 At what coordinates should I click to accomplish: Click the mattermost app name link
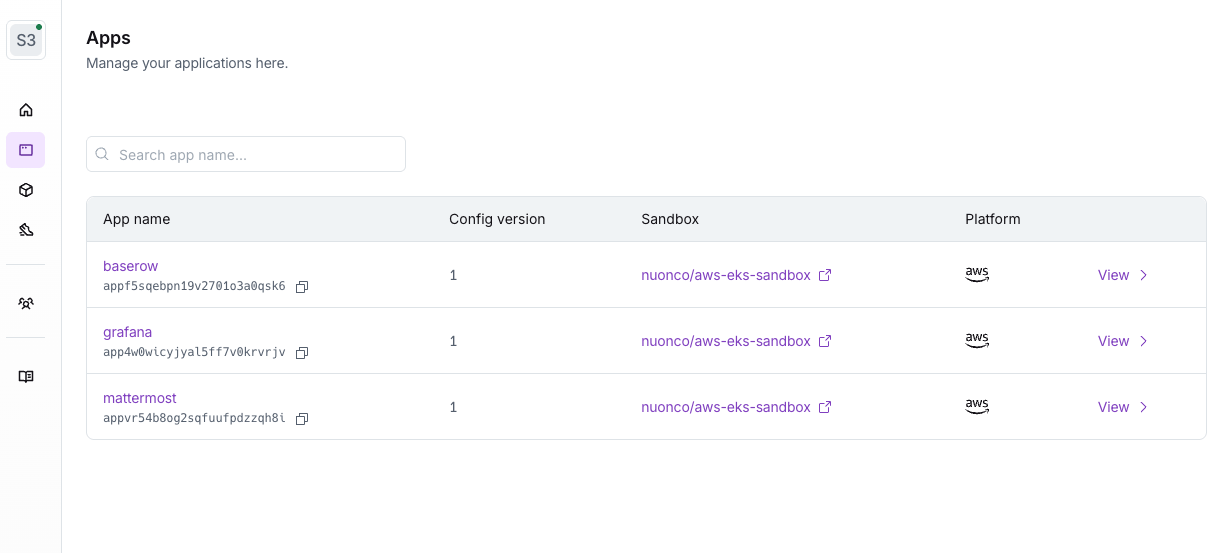(x=139, y=398)
